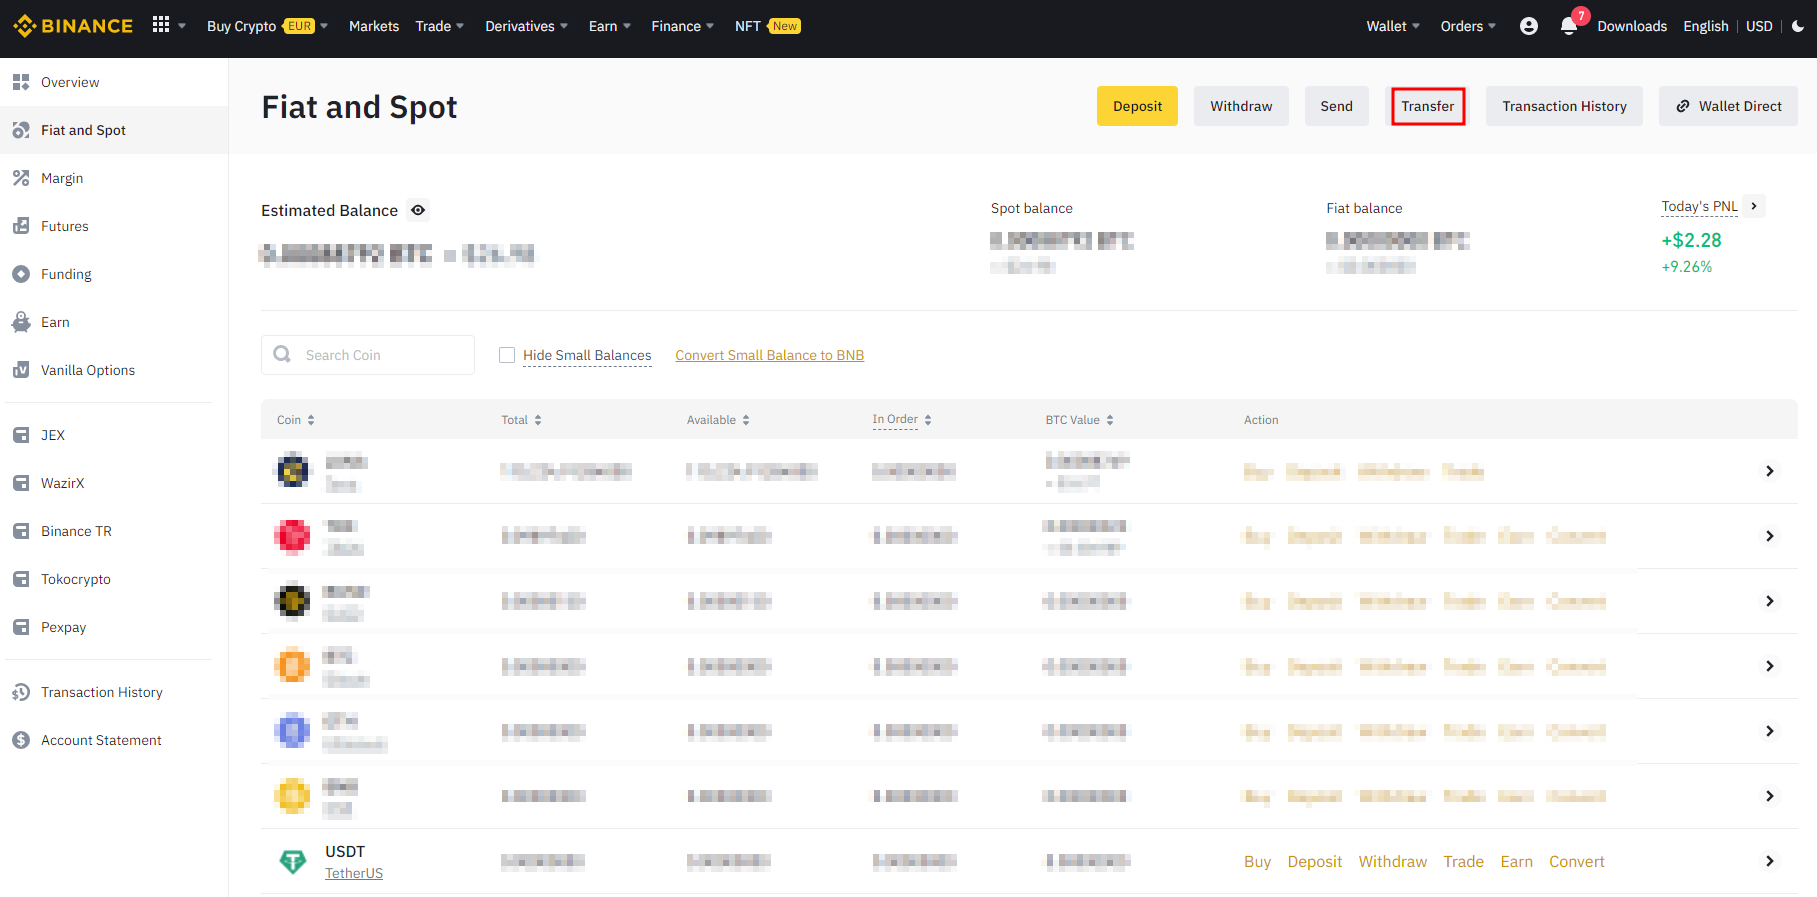The width and height of the screenshot is (1817, 897).
Task: Sort by Coin column
Action: [x=296, y=420]
